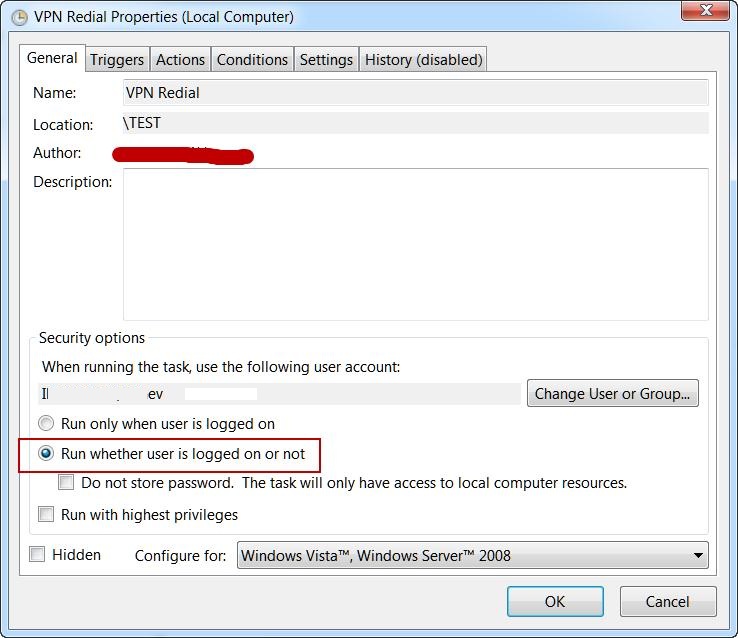738x638 pixels.
Task: Click the clock icon in the title bar
Action: tap(17, 17)
